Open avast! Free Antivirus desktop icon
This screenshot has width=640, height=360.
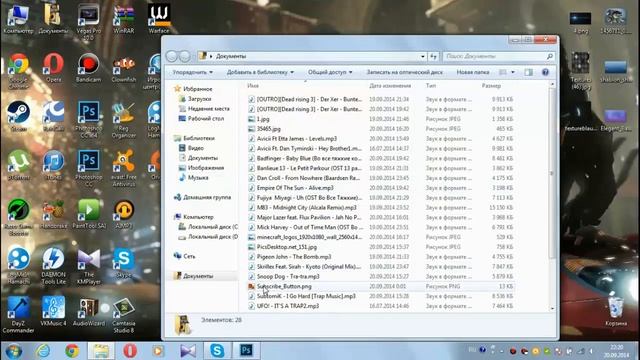124,168
